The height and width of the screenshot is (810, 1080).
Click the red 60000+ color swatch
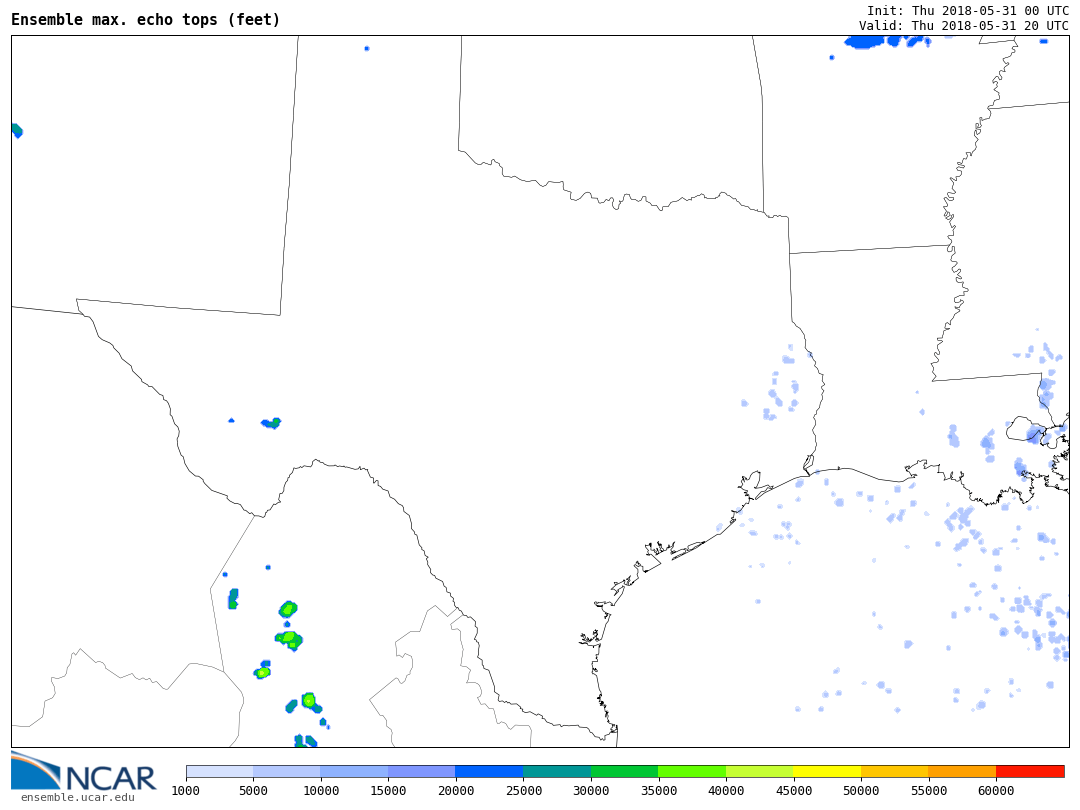[x=1030, y=771]
